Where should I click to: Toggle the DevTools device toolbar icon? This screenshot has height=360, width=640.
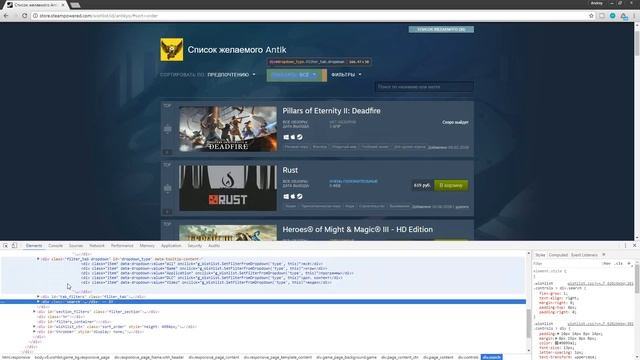14,246
